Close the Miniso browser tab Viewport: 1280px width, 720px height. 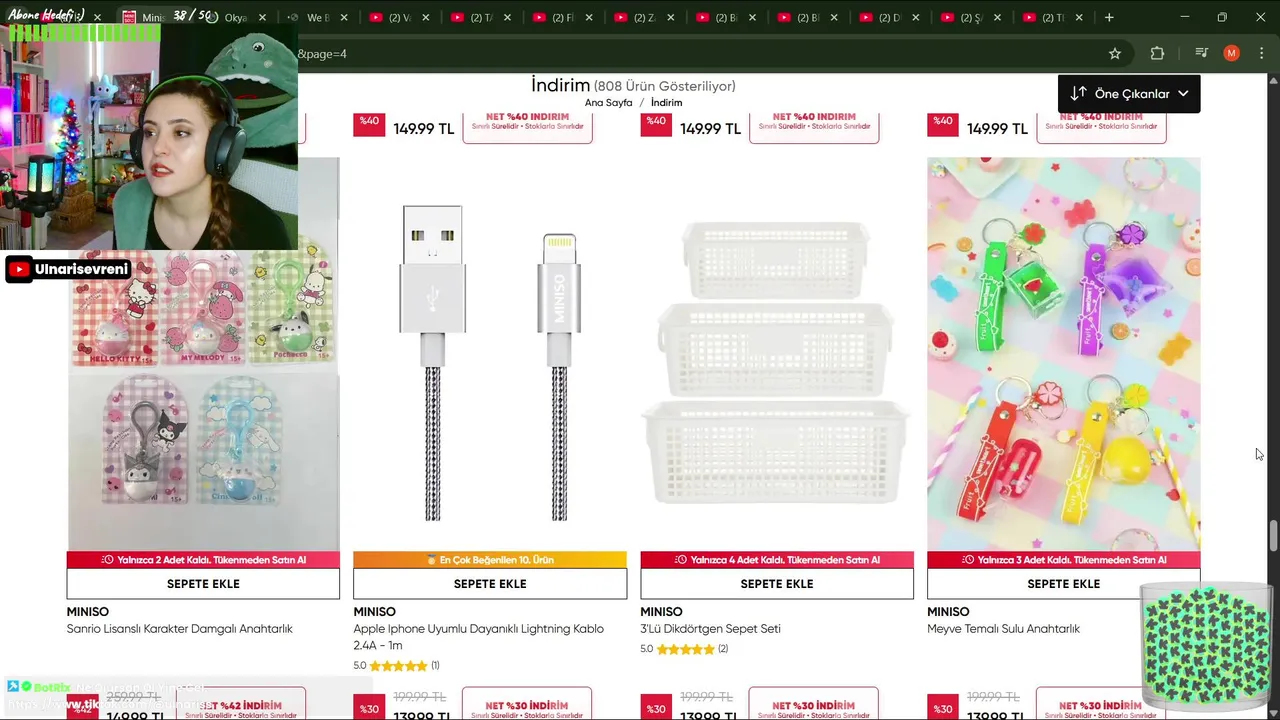coord(181,18)
